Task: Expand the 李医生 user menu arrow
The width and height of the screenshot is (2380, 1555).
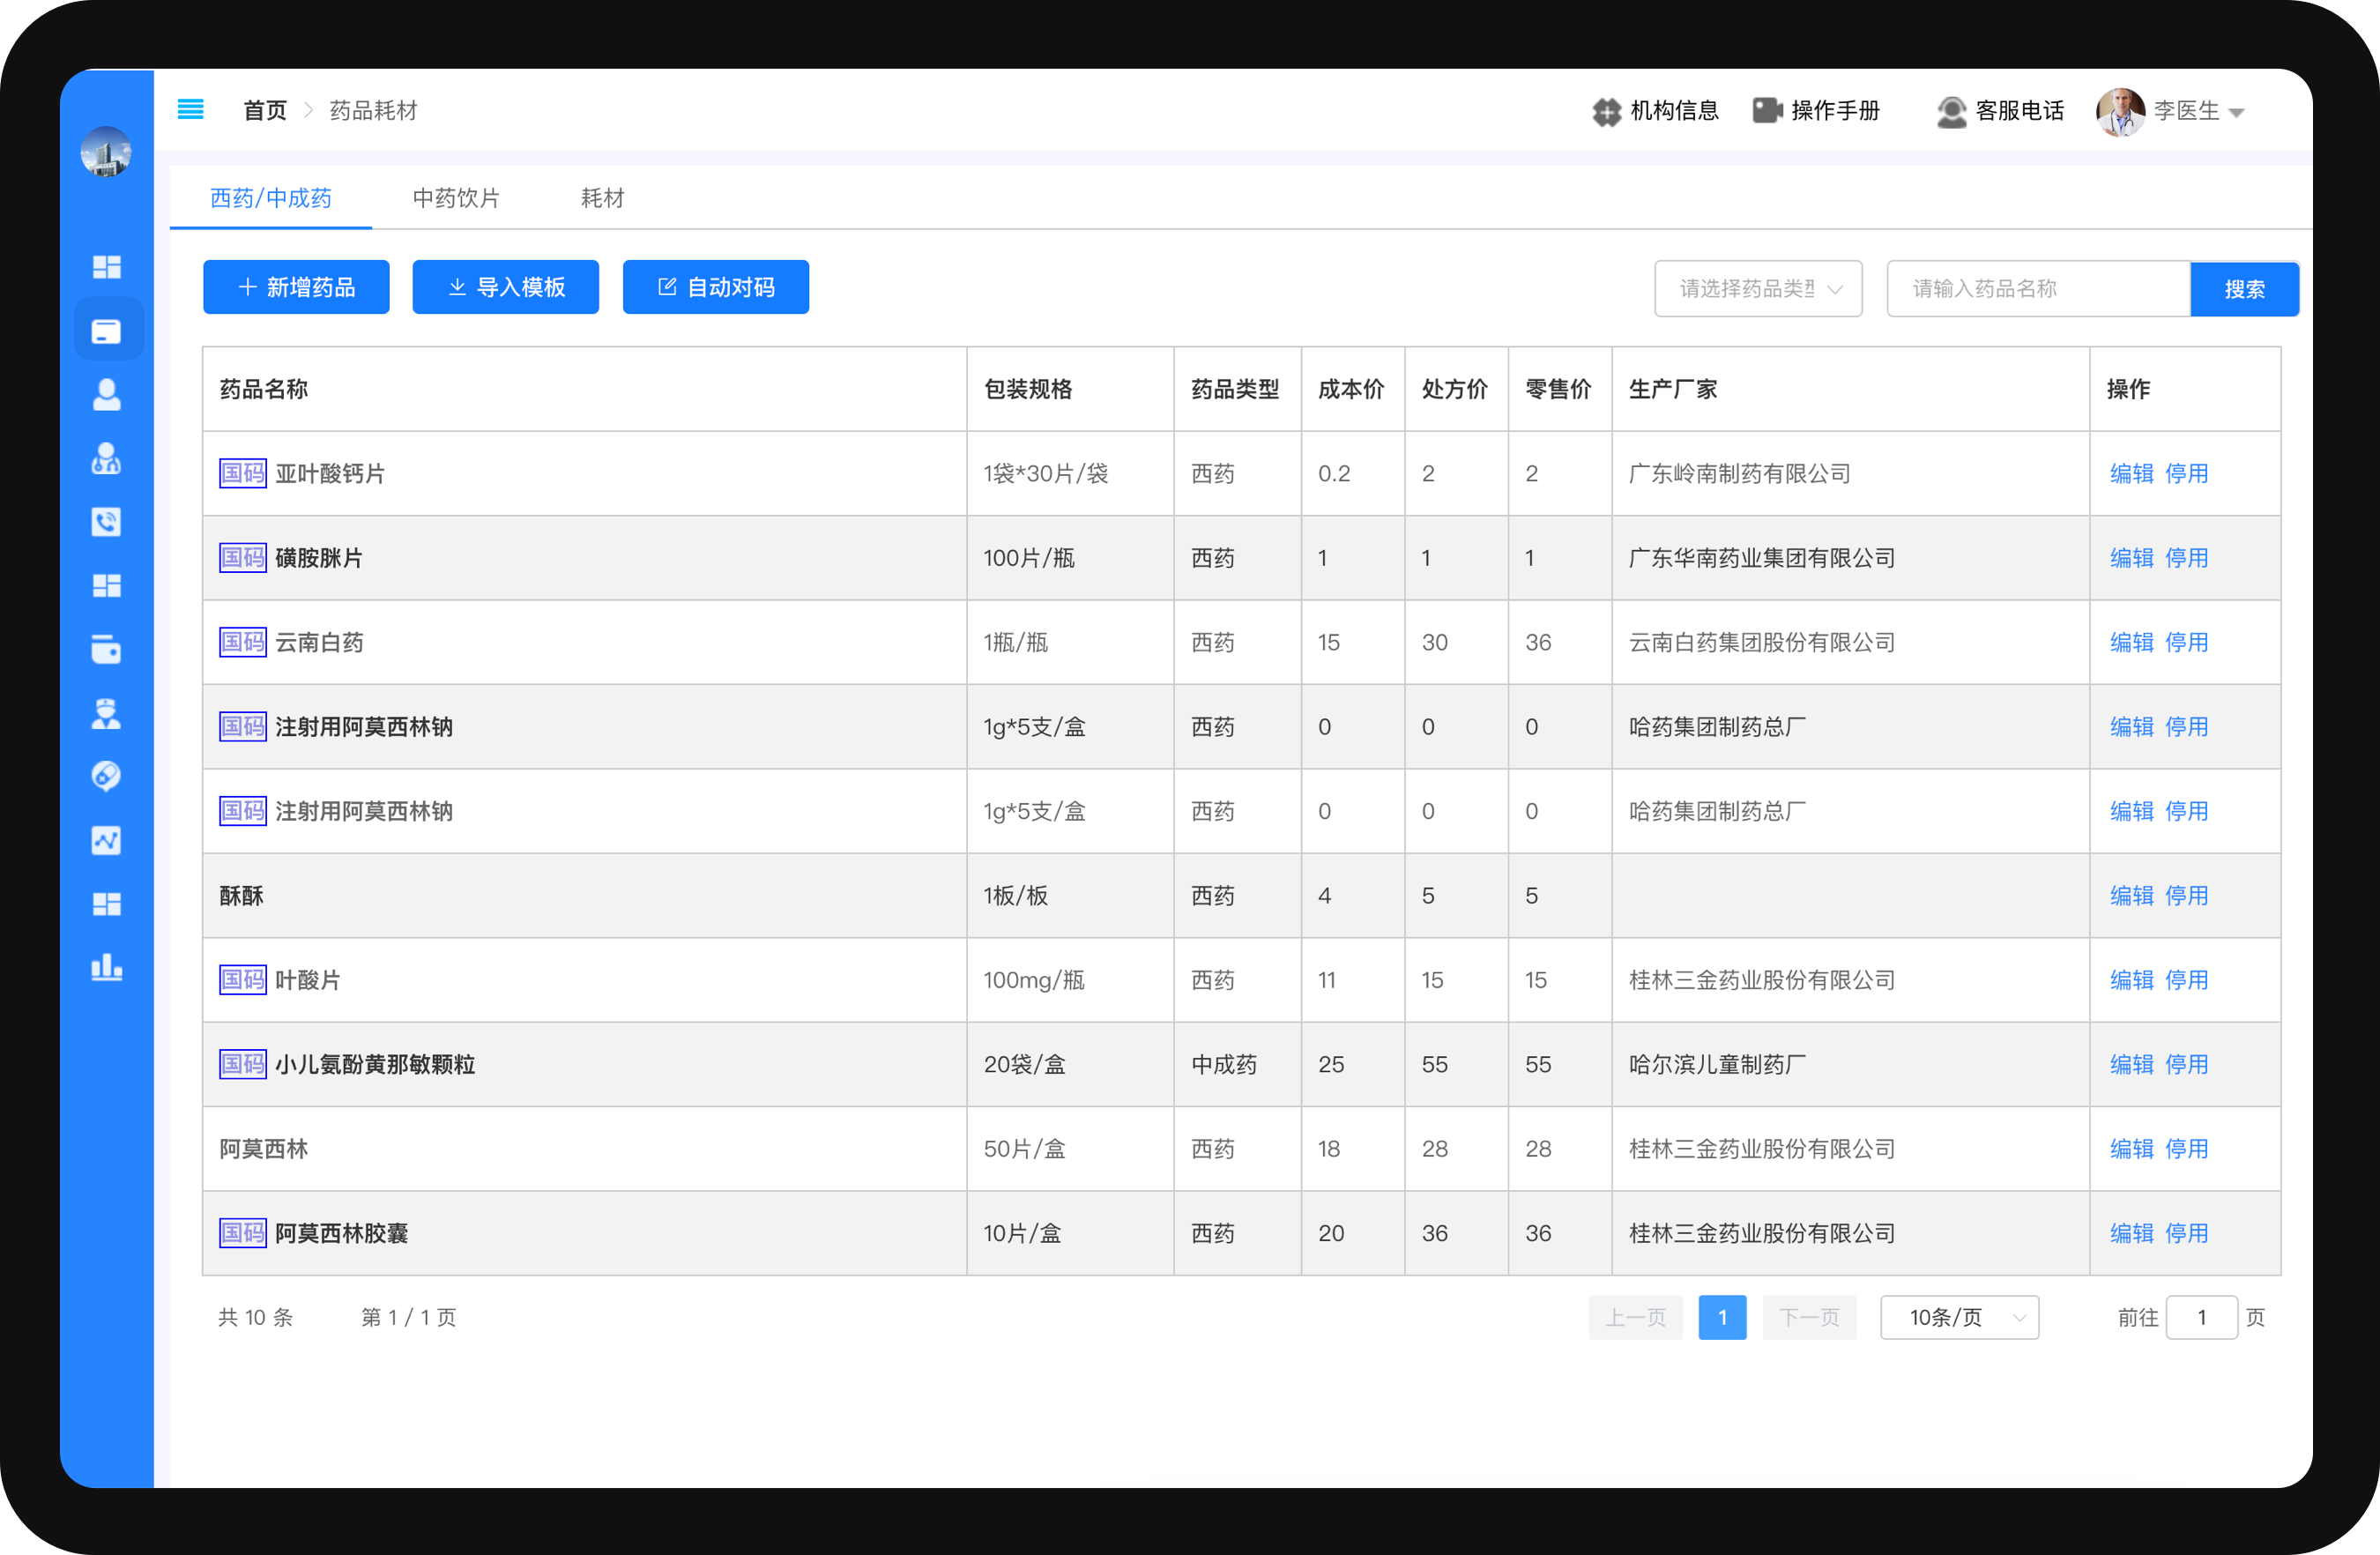Action: point(2238,113)
